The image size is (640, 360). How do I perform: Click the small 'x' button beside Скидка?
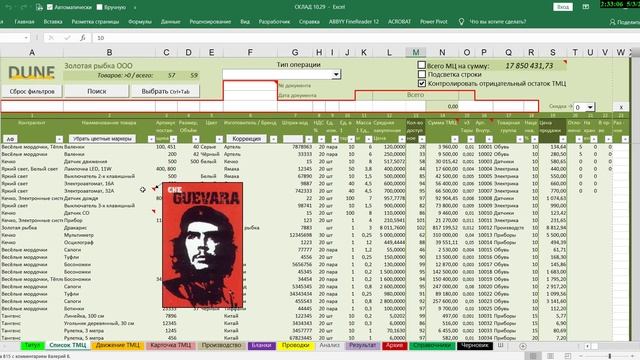(621, 107)
